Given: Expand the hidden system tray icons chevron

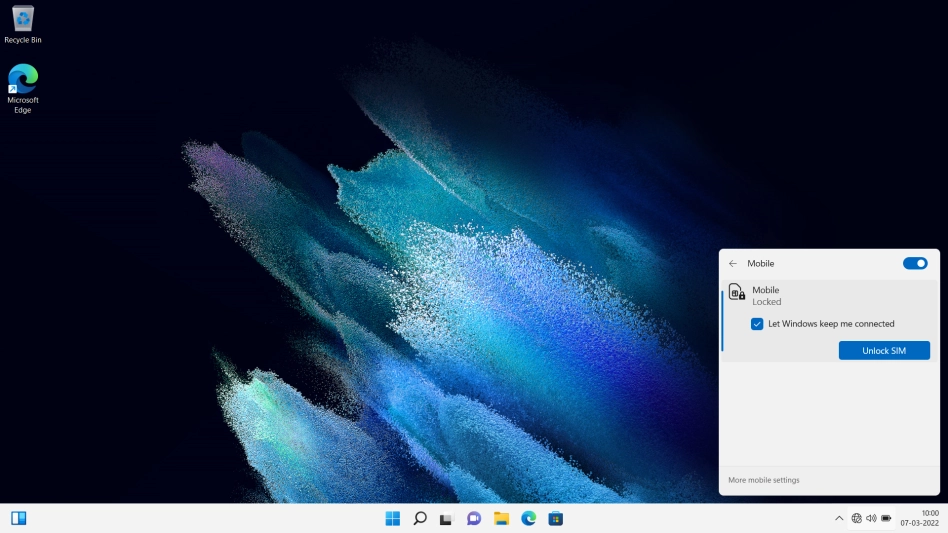Looking at the screenshot, I should pyautogui.click(x=839, y=518).
